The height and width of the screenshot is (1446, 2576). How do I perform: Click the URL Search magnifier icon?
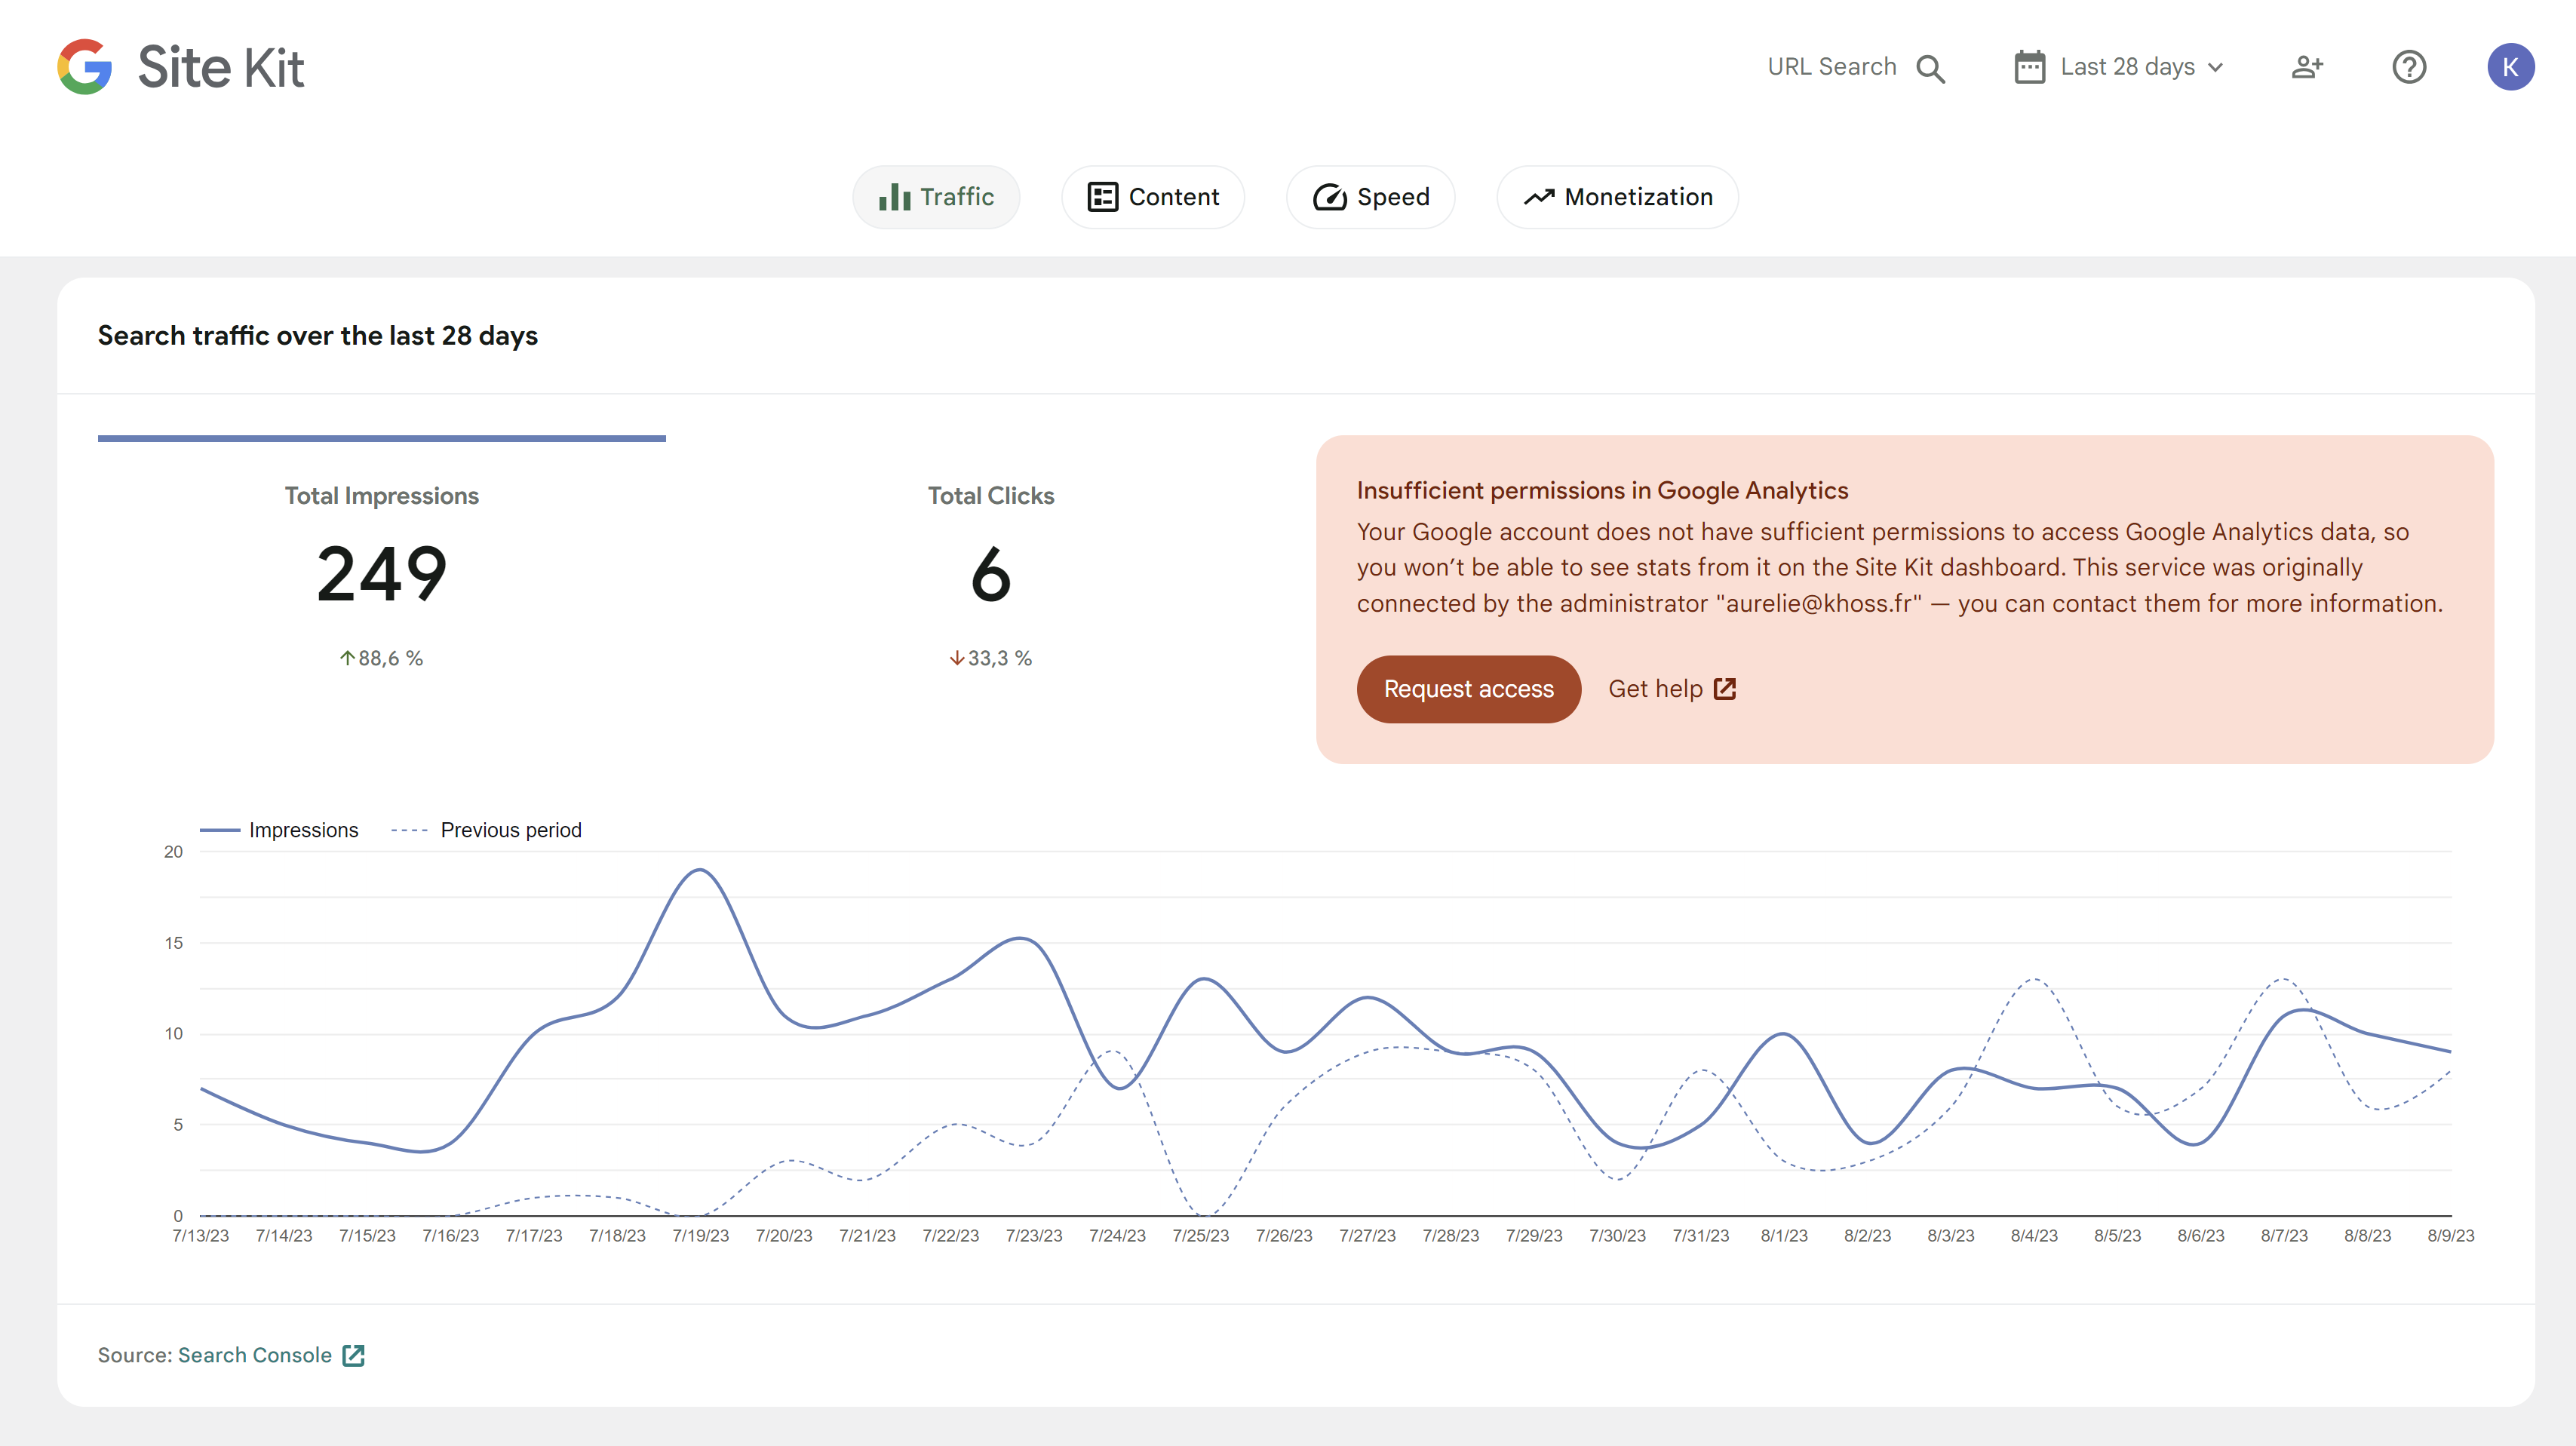1930,68
